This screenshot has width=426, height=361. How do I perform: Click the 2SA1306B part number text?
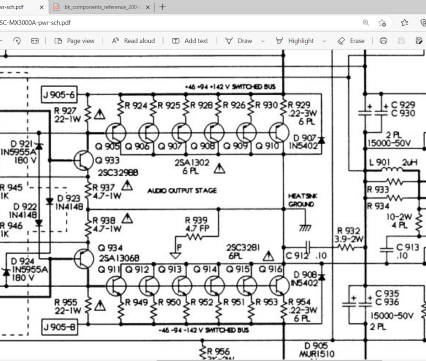[119, 258]
